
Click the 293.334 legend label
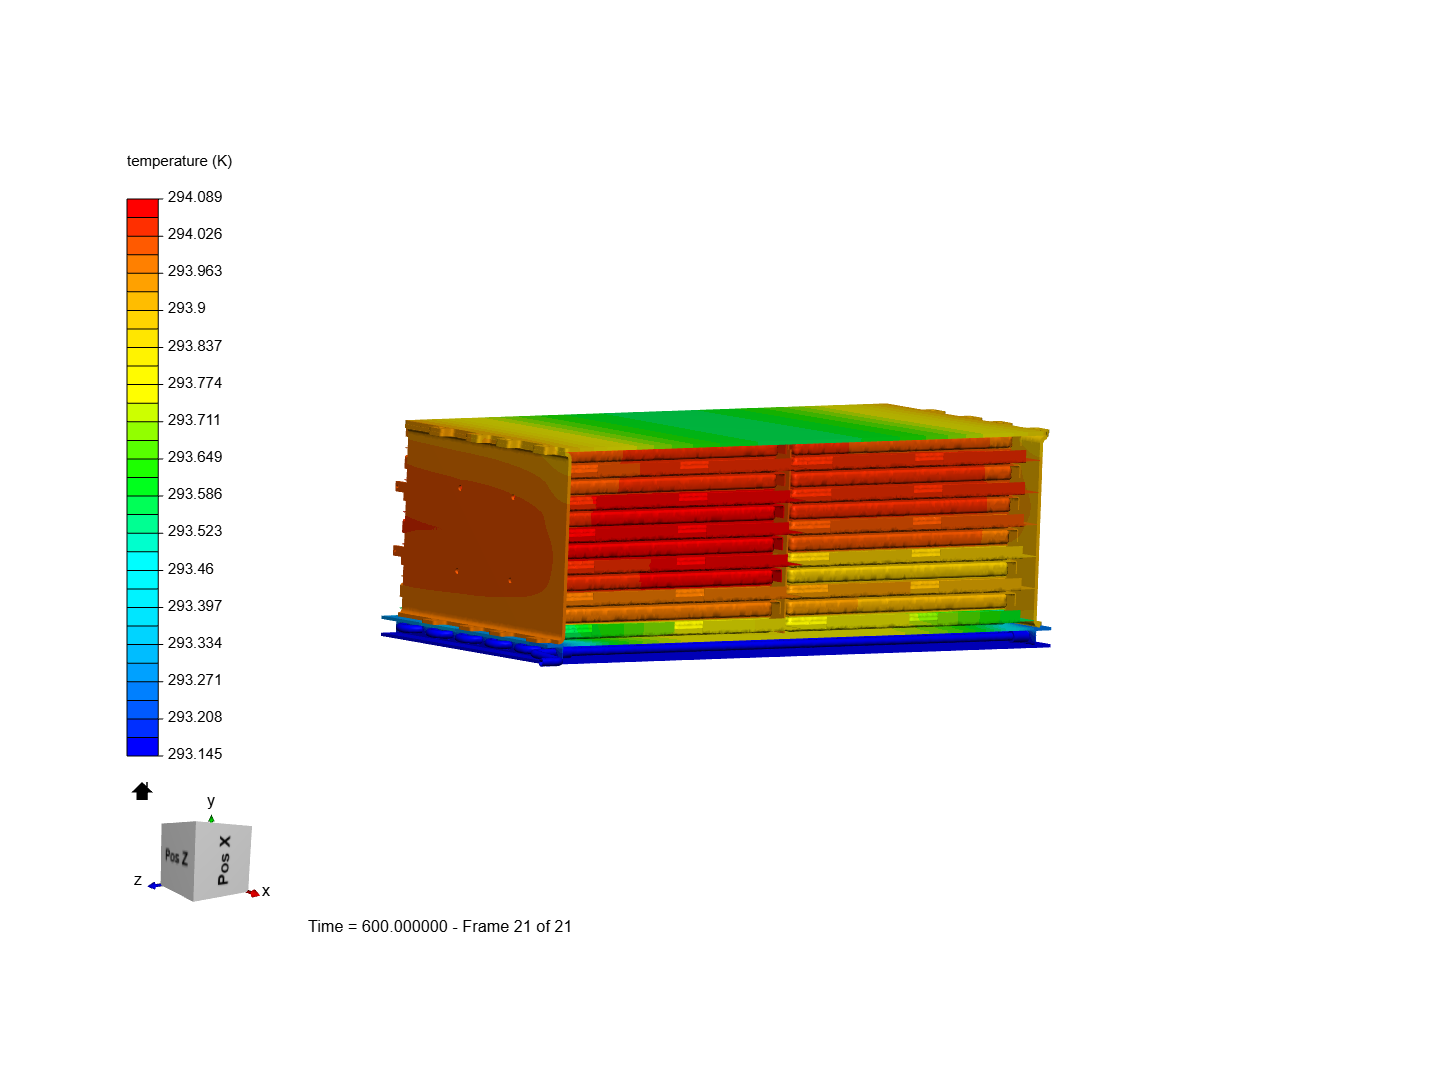pos(195,643)
